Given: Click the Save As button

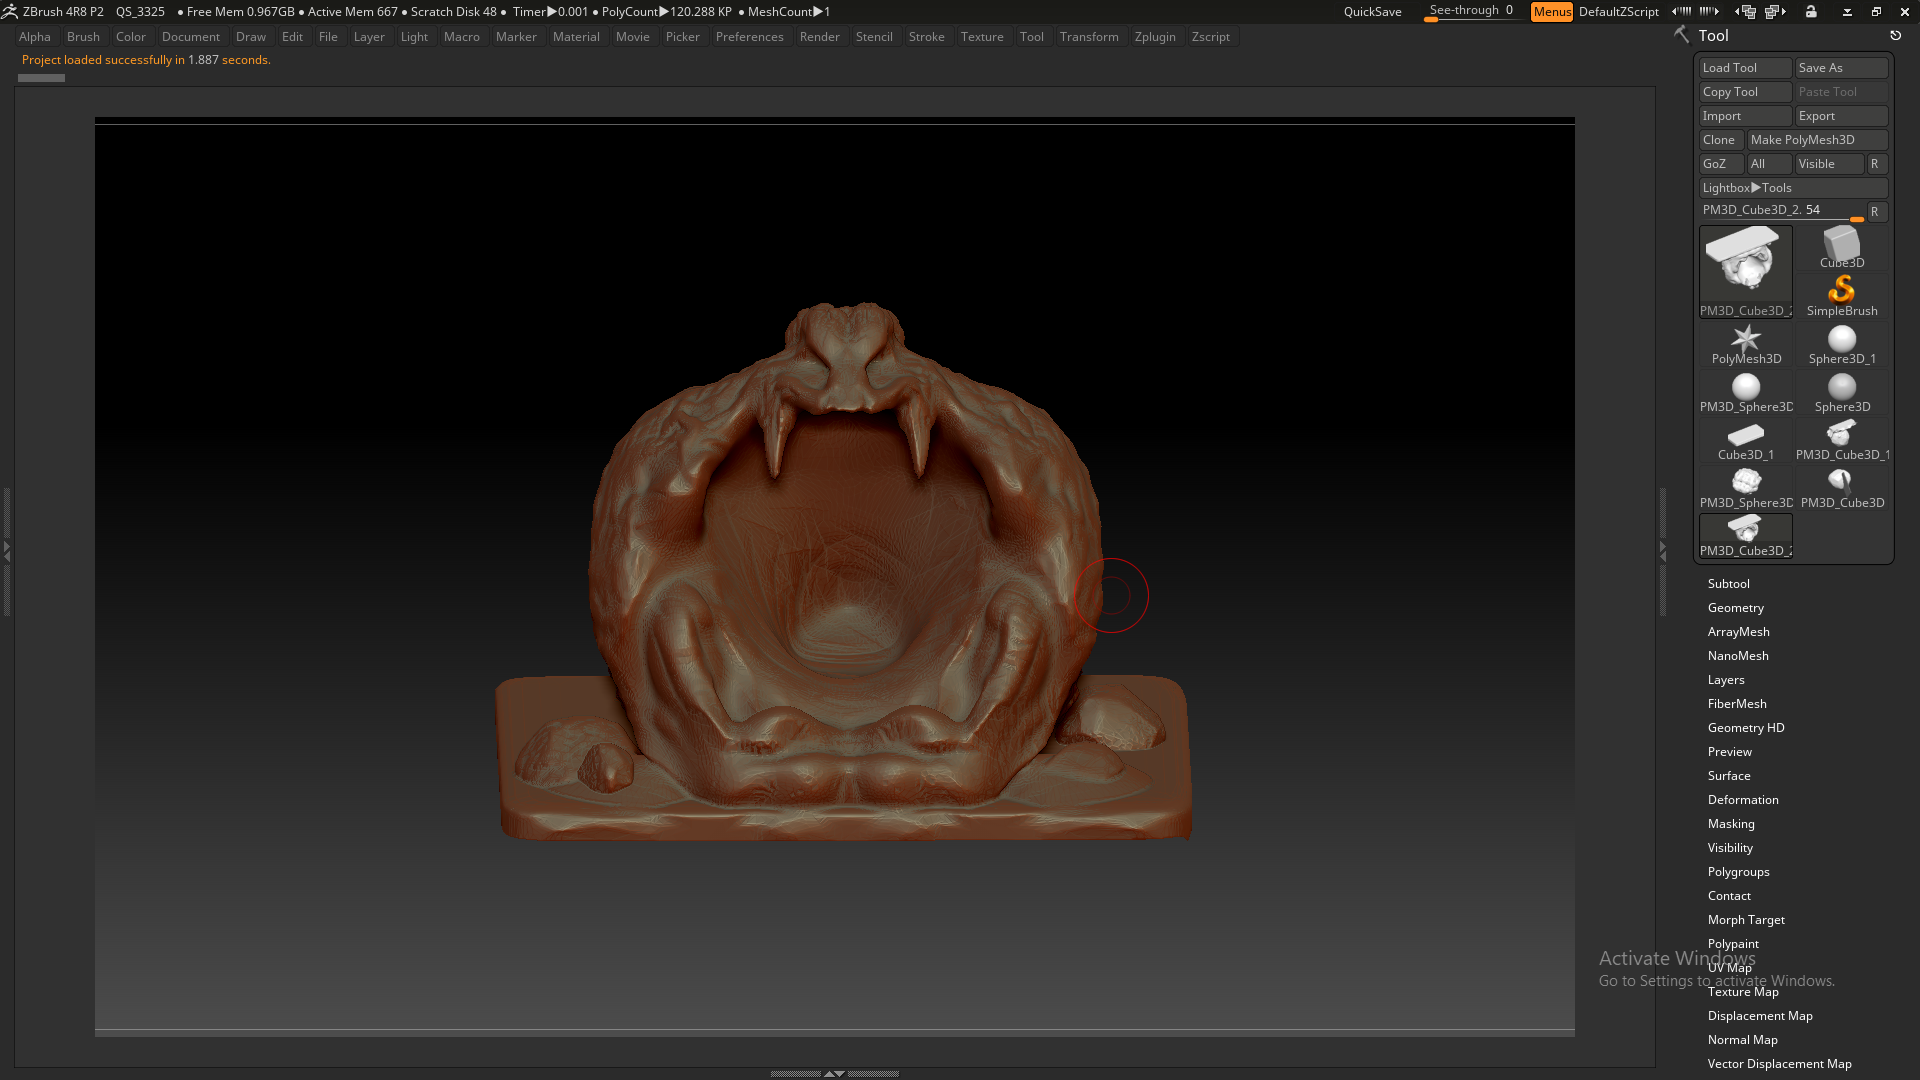Looking at the screenshot, I should pyautogui.click(x=1842, y=68).
